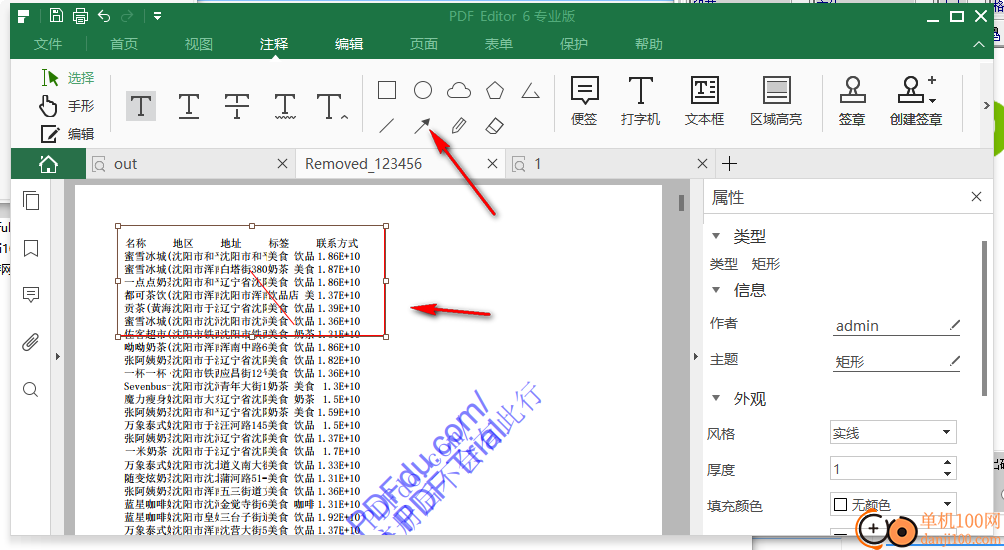Image resolution: width=1004 pixels, height=550 pixels.
Task: Select the polygon shape tool
Action: point(495,90)
